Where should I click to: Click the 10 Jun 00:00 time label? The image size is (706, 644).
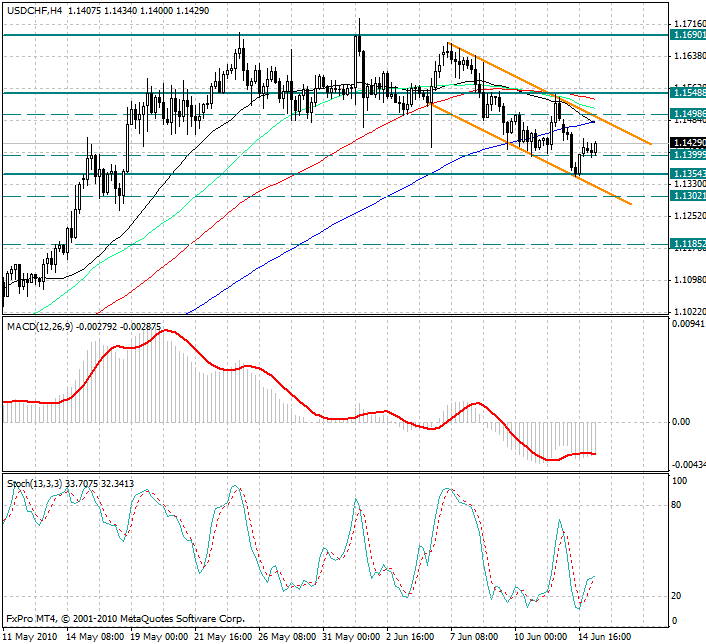pos(541,637)
